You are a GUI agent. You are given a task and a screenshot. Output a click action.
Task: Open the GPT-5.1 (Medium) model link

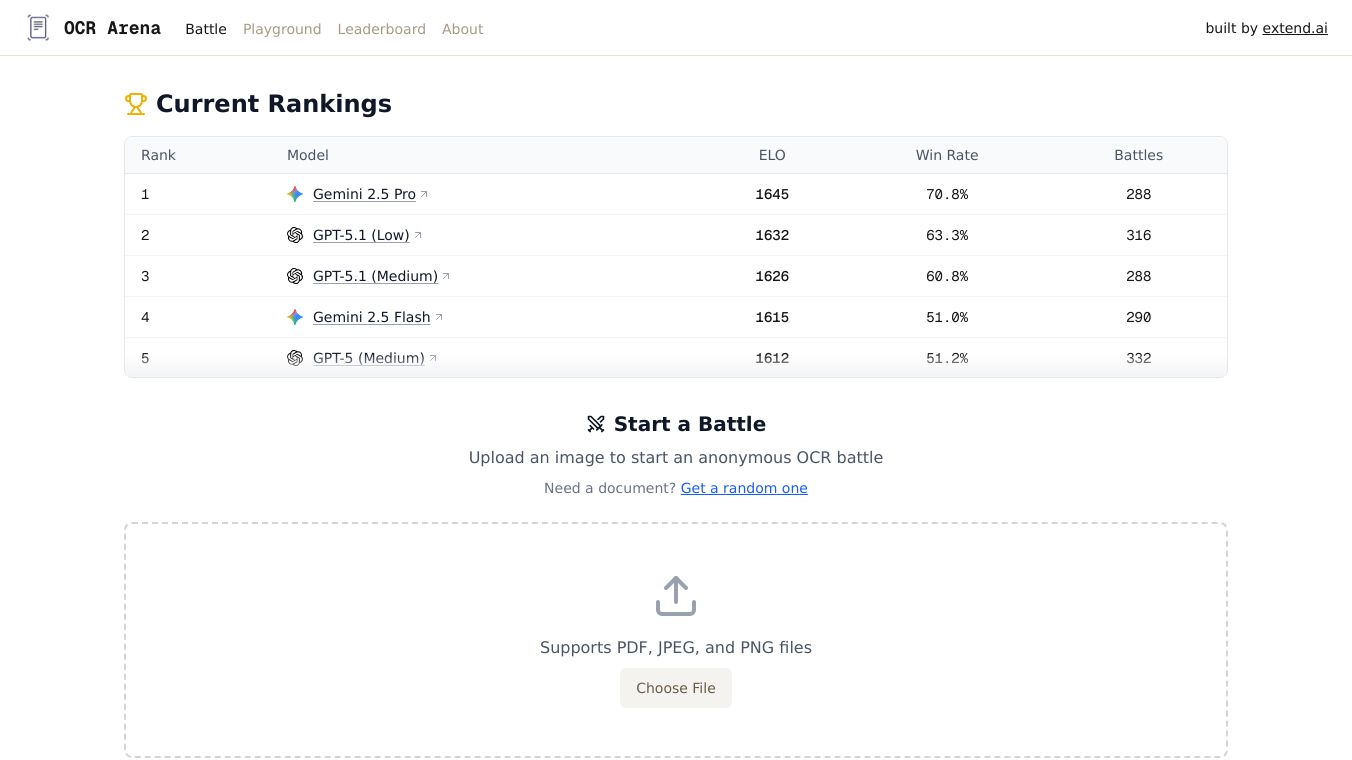[375, 276]
